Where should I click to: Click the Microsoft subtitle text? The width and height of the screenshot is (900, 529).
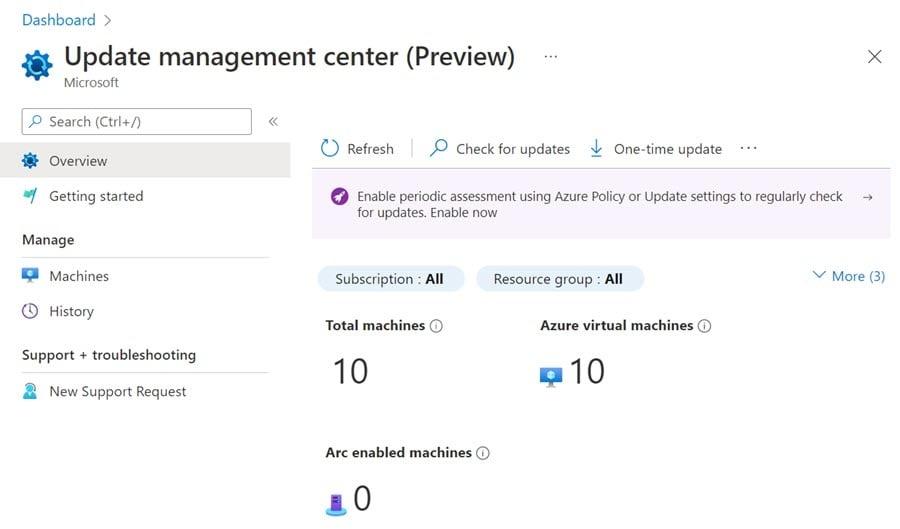91,83
